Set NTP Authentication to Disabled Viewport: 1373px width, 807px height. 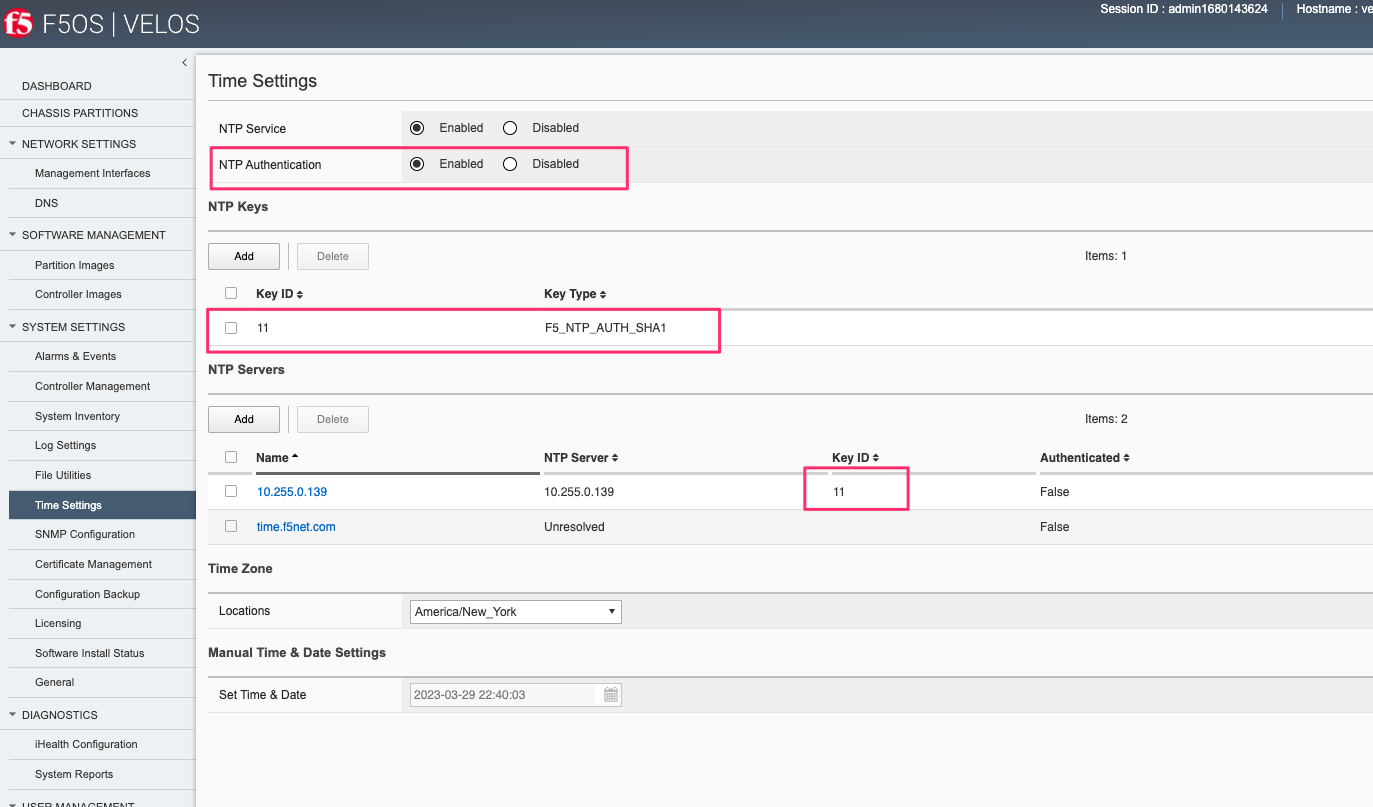510,164
